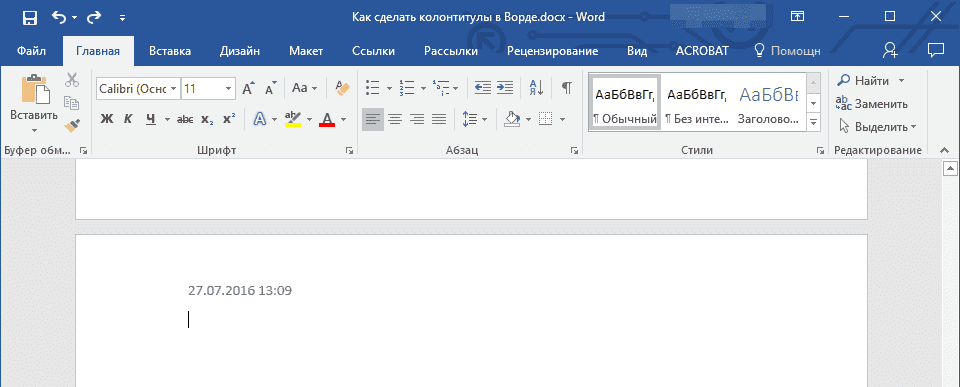Expand the styles gallery more arrow

point(814,122)
